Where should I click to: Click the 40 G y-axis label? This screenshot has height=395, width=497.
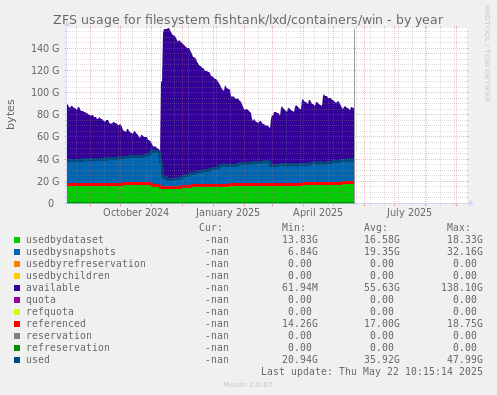pos(48,159)
